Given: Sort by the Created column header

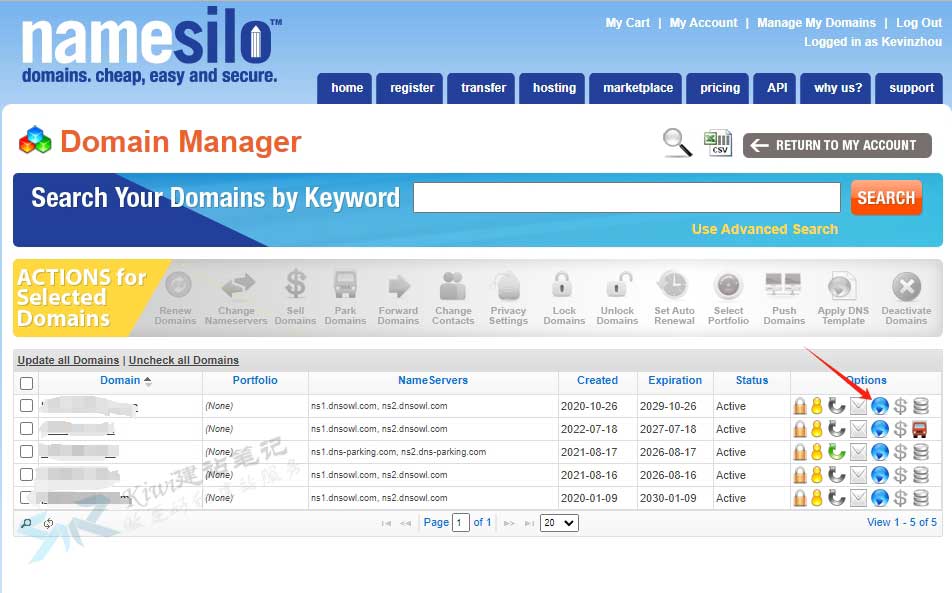Looking at the screenshot, I should 597,380.
